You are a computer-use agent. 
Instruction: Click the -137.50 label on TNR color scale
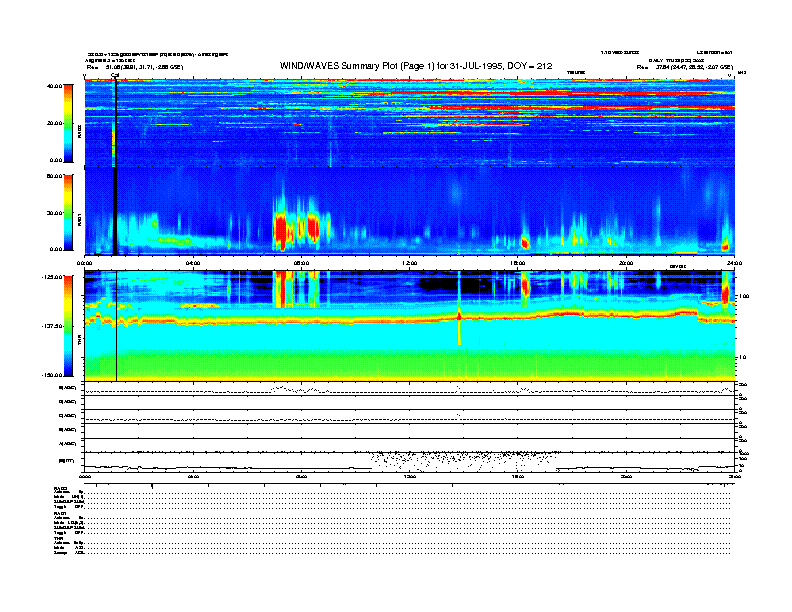click(x=52, y=326)
